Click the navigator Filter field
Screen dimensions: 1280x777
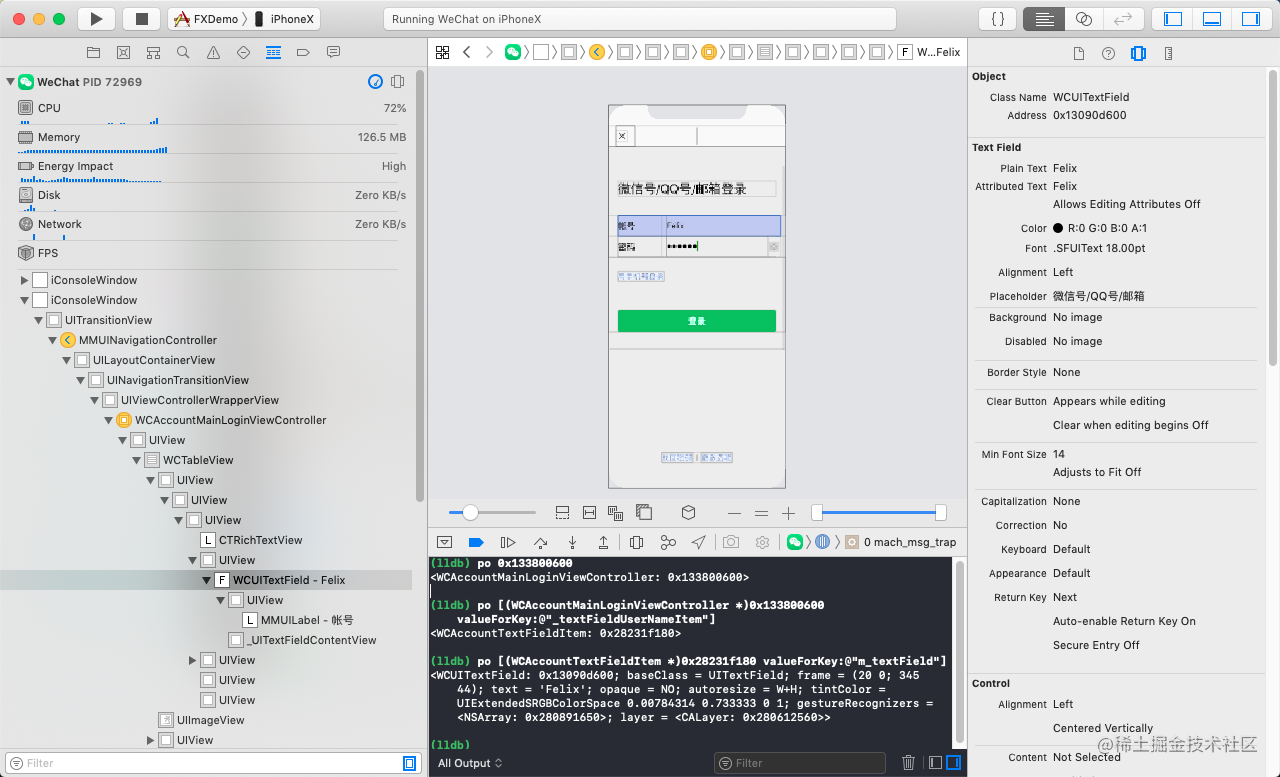coord(212,763)
